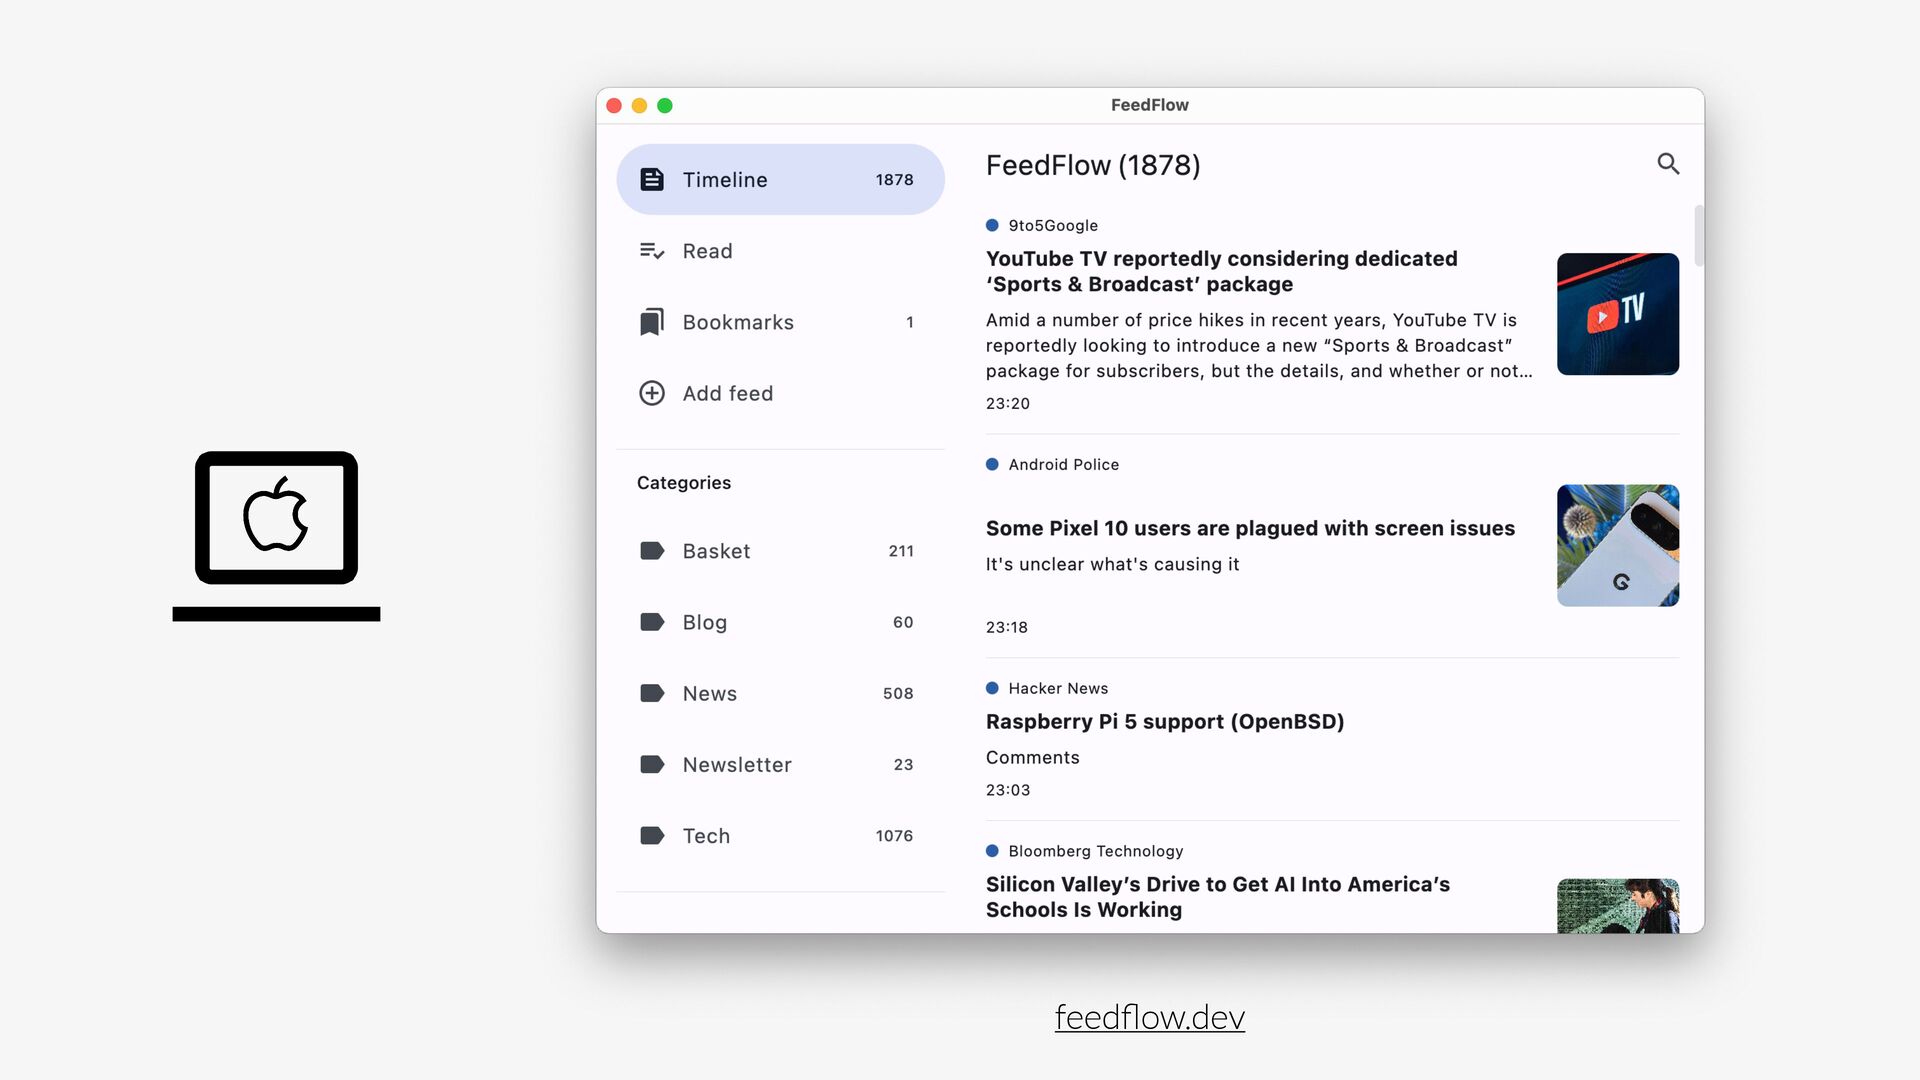Open the feedflow.dev link
Screen dimensions: 1920x1080
[x=1149, y=1017]
